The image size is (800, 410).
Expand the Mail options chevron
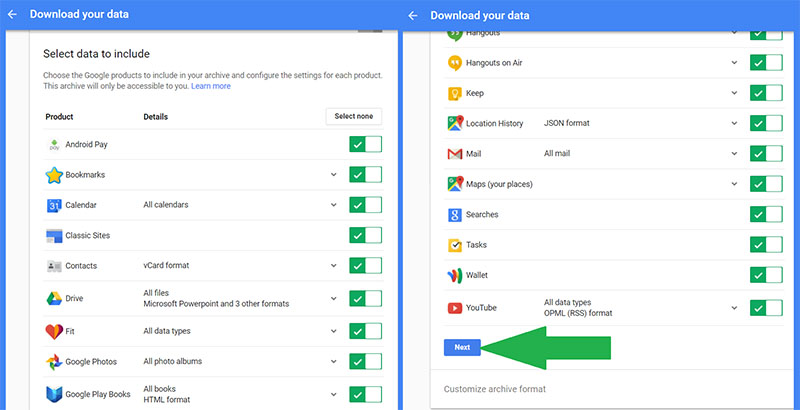tap(734, 153)
